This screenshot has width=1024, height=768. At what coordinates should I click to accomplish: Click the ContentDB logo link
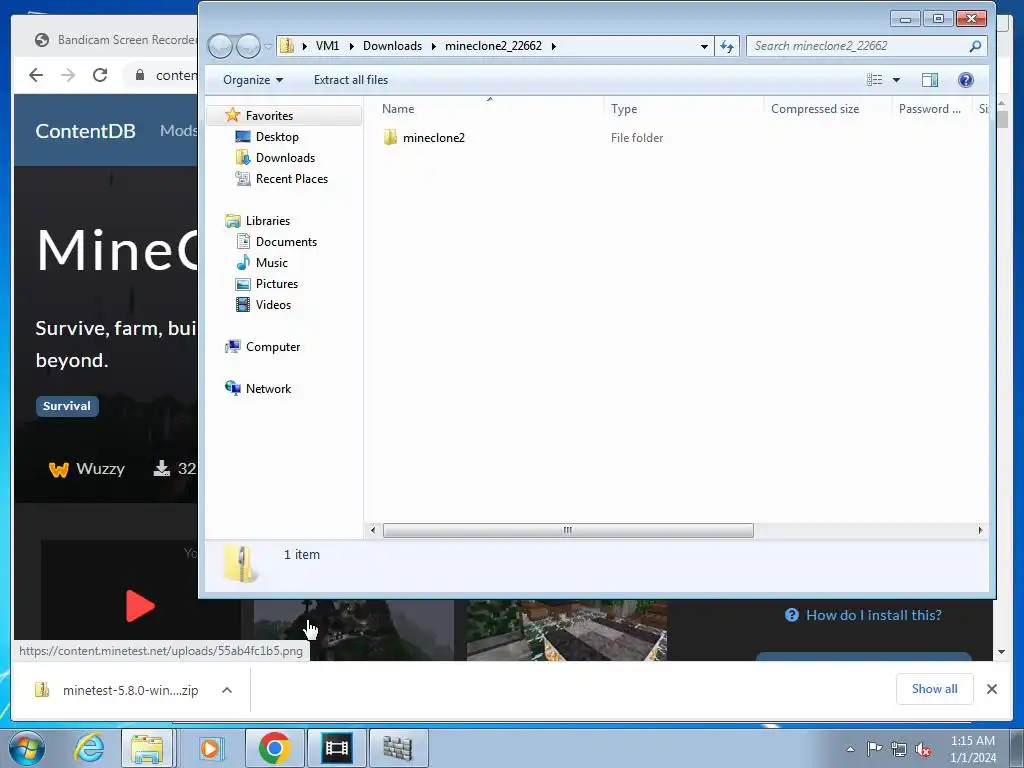click(x=85, y=131)
